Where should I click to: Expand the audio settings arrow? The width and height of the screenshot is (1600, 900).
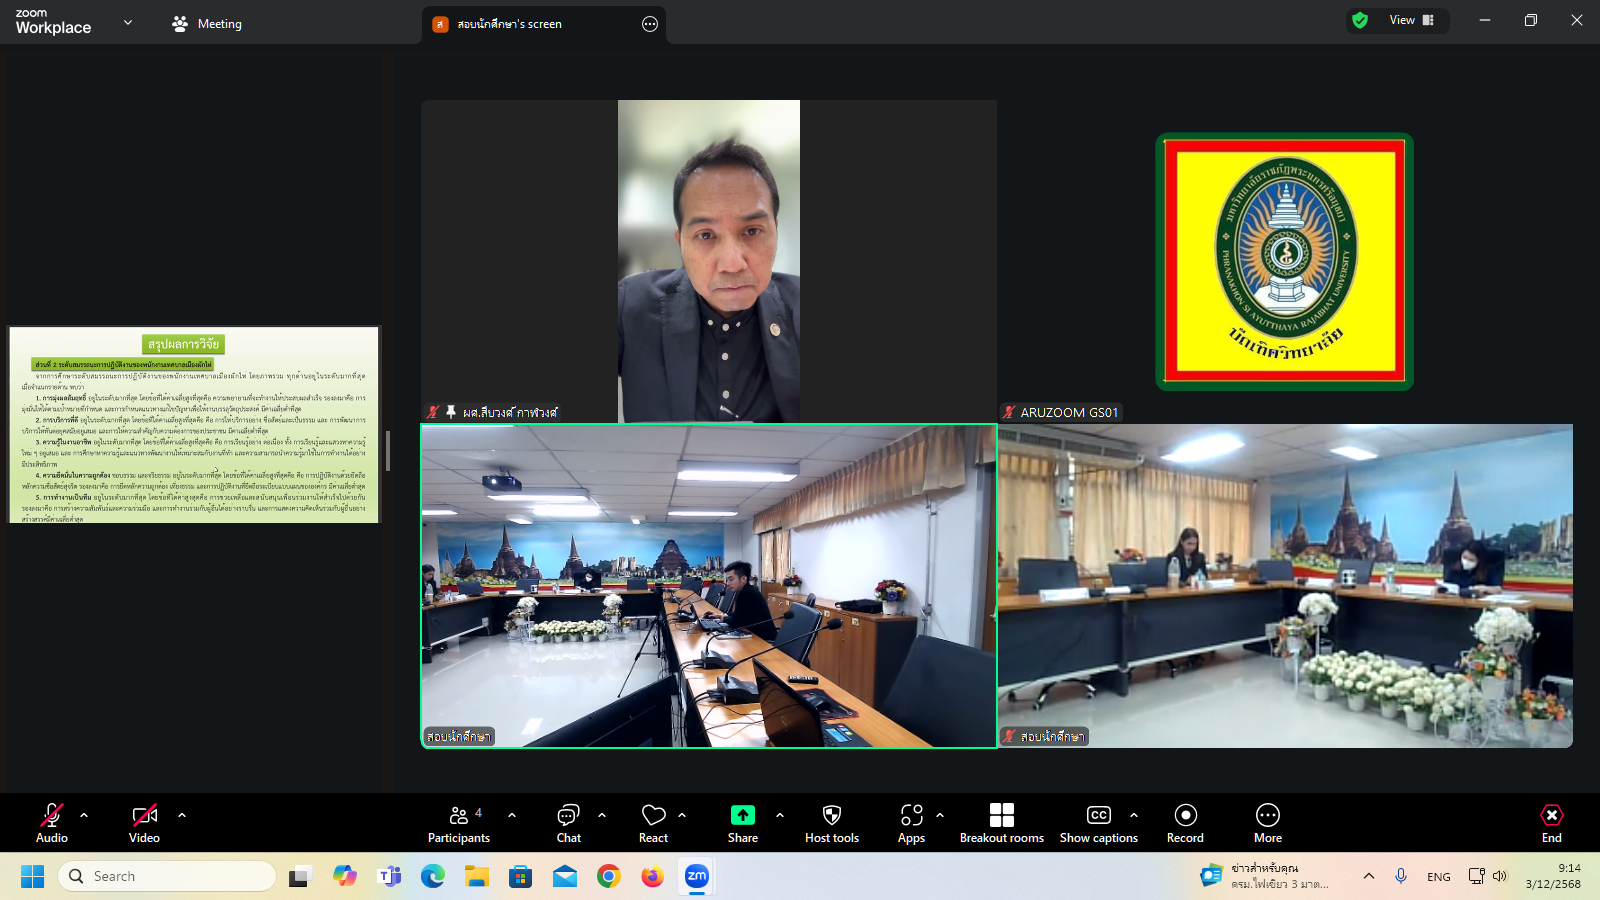84,815
